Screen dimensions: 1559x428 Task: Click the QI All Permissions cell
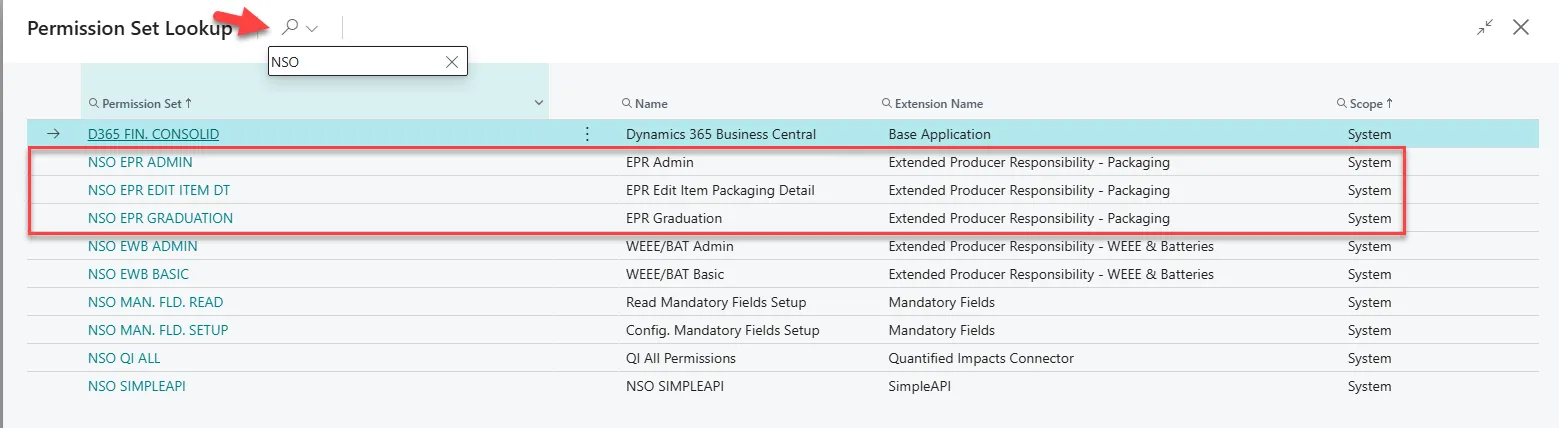pos(680,358)
